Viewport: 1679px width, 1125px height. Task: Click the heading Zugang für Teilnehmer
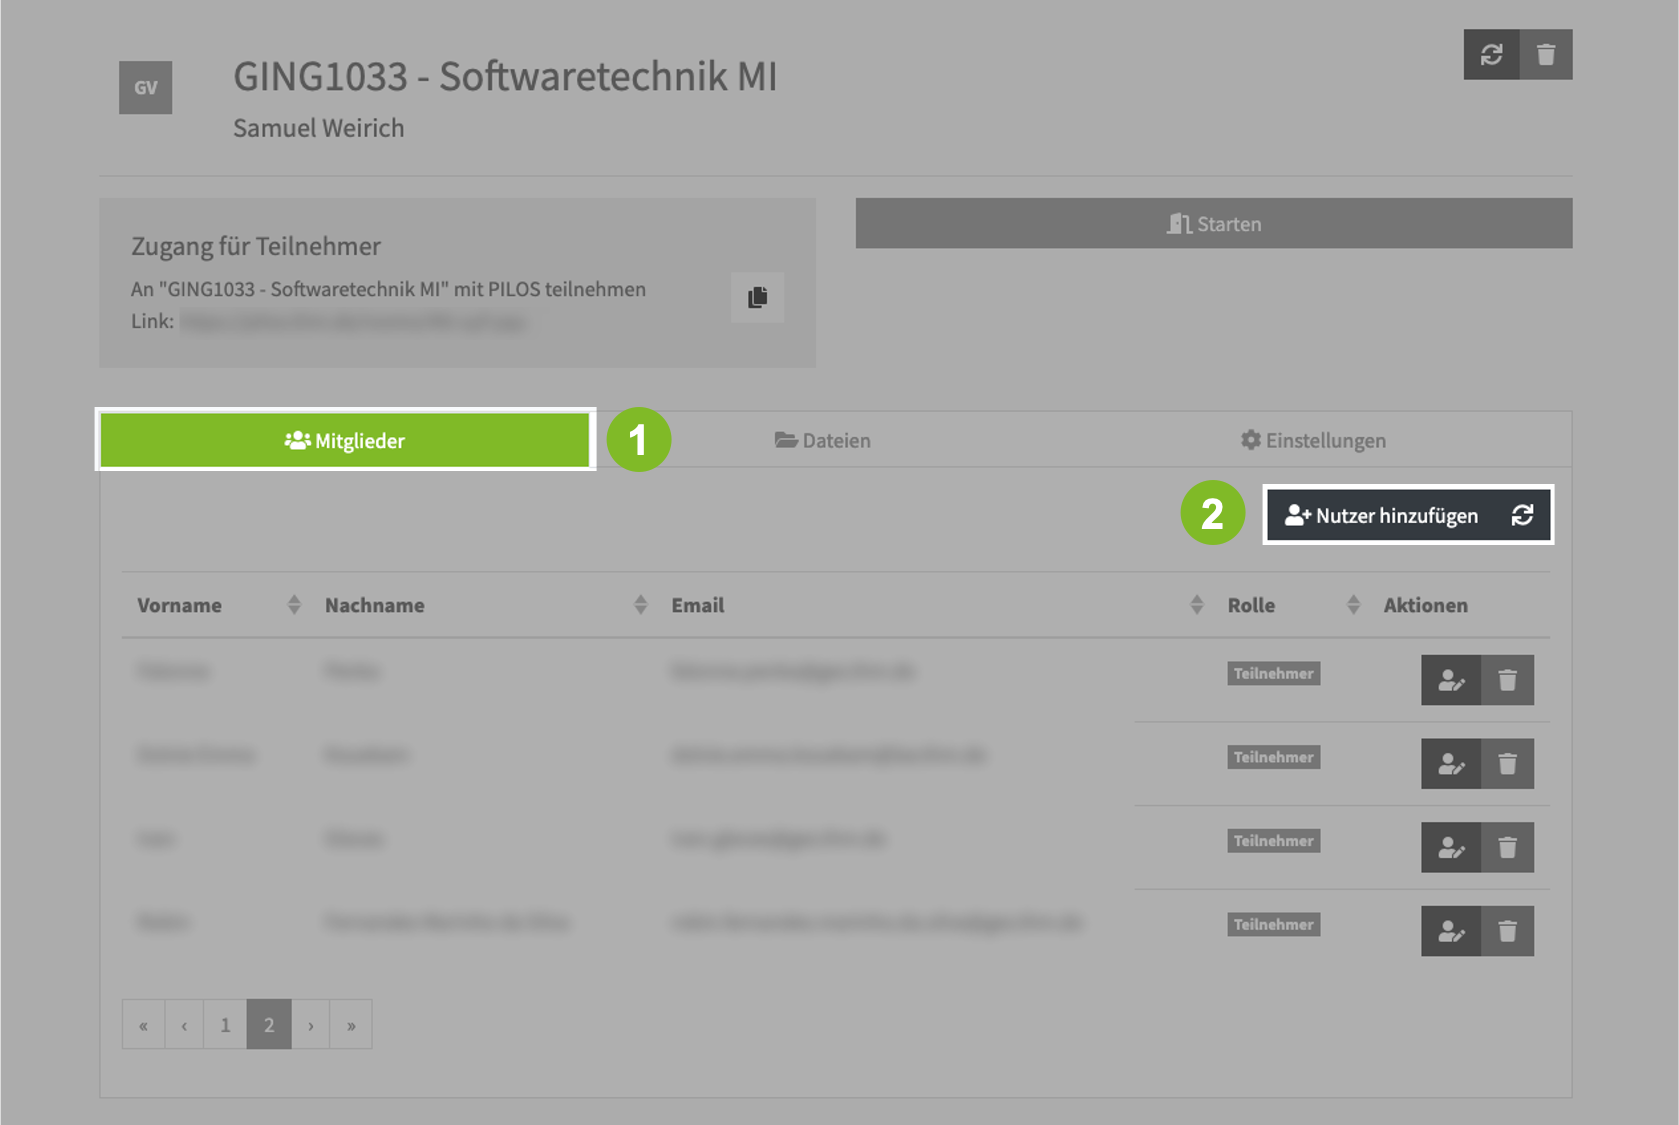(256, 246)
